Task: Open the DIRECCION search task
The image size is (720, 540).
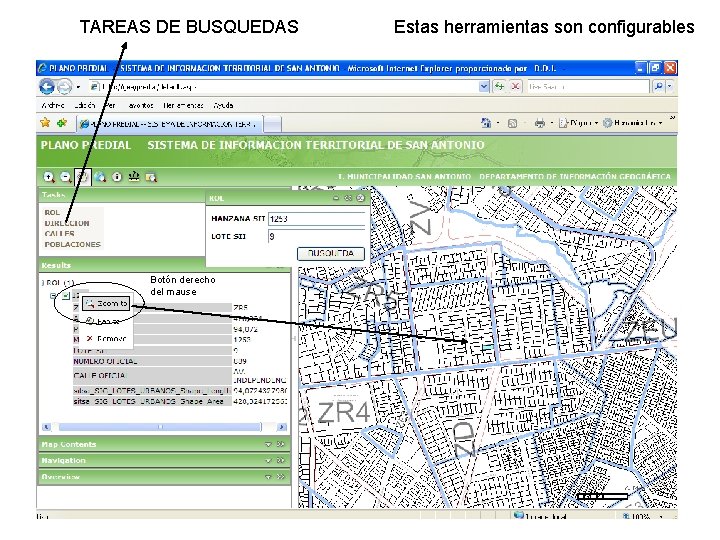Action: (67, 223)
